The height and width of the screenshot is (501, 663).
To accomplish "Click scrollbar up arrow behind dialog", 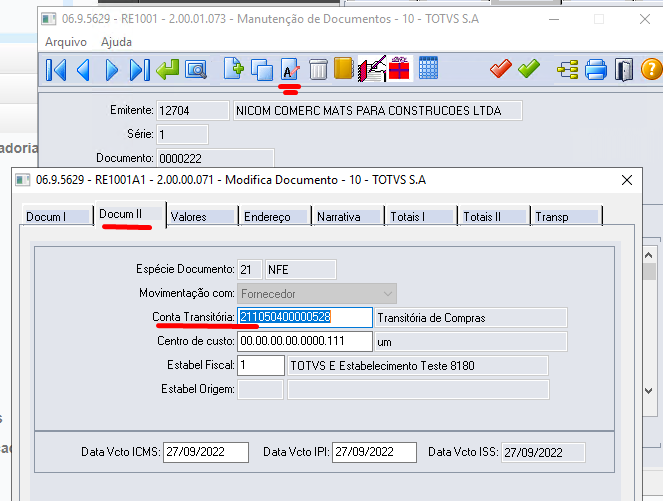I will pyautogui.click(x=649, y=255).
